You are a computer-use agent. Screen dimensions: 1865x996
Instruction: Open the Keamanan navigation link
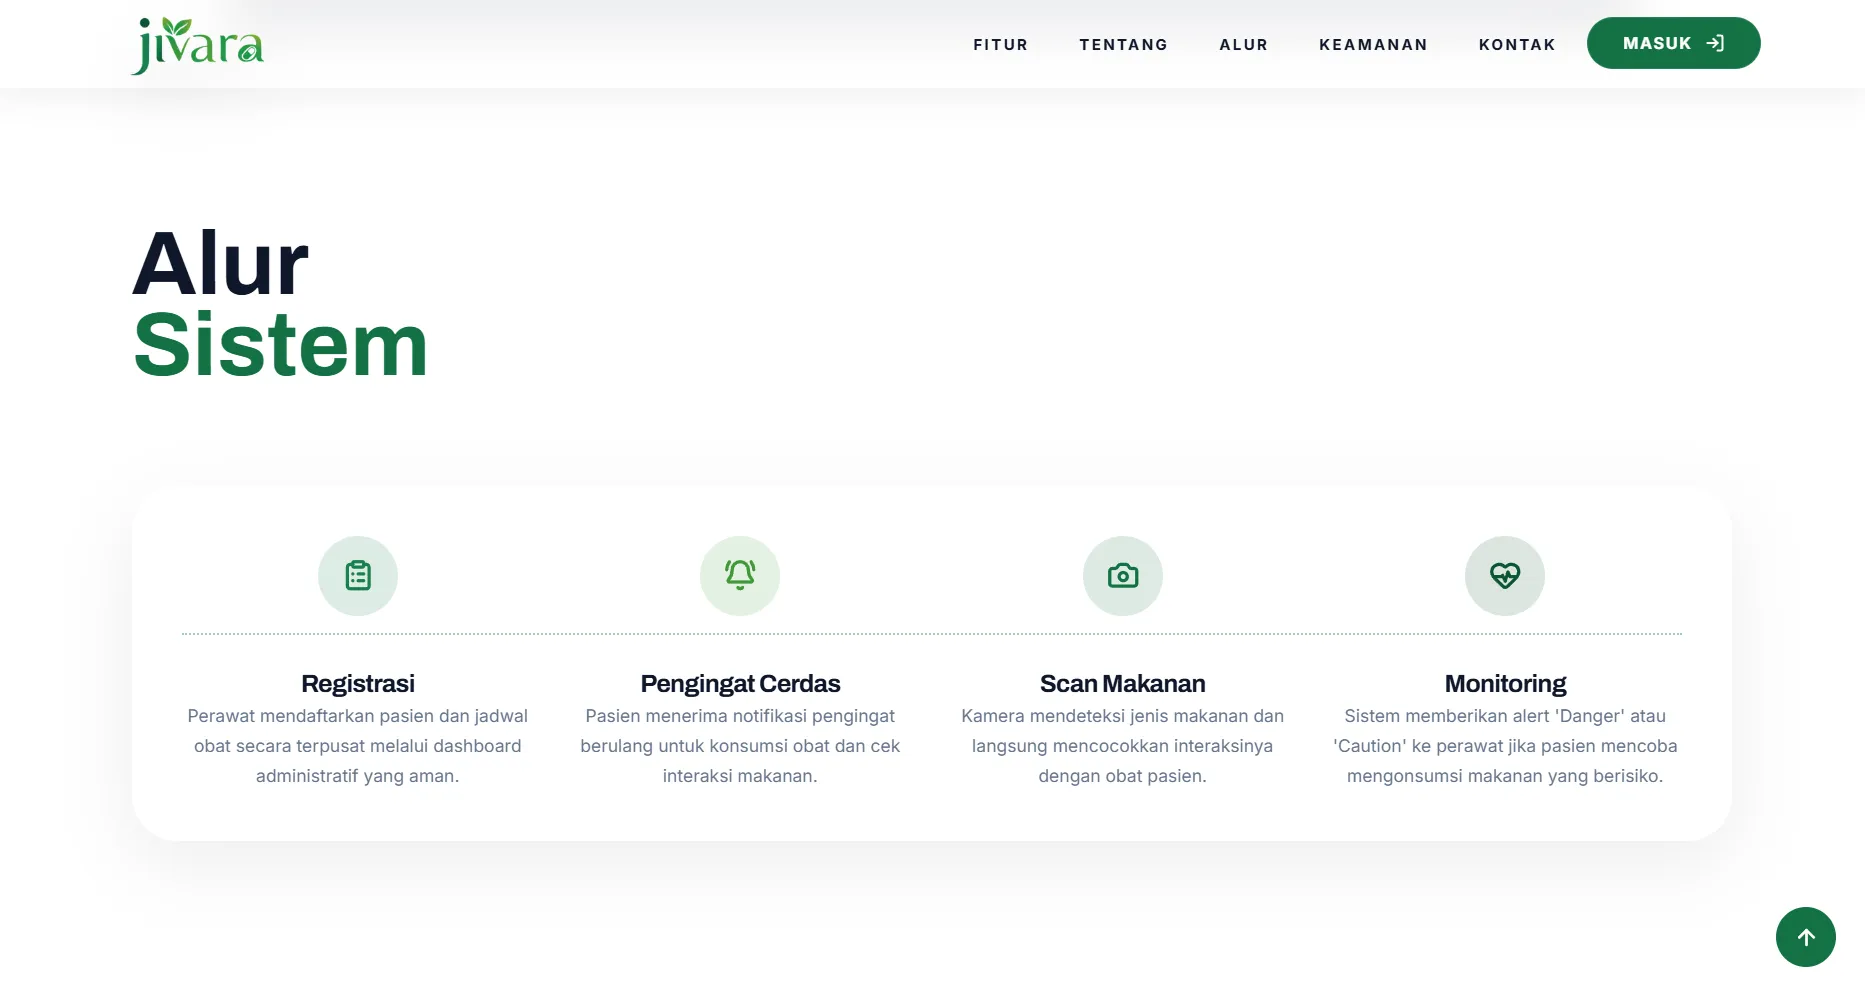coord(1374,45)
